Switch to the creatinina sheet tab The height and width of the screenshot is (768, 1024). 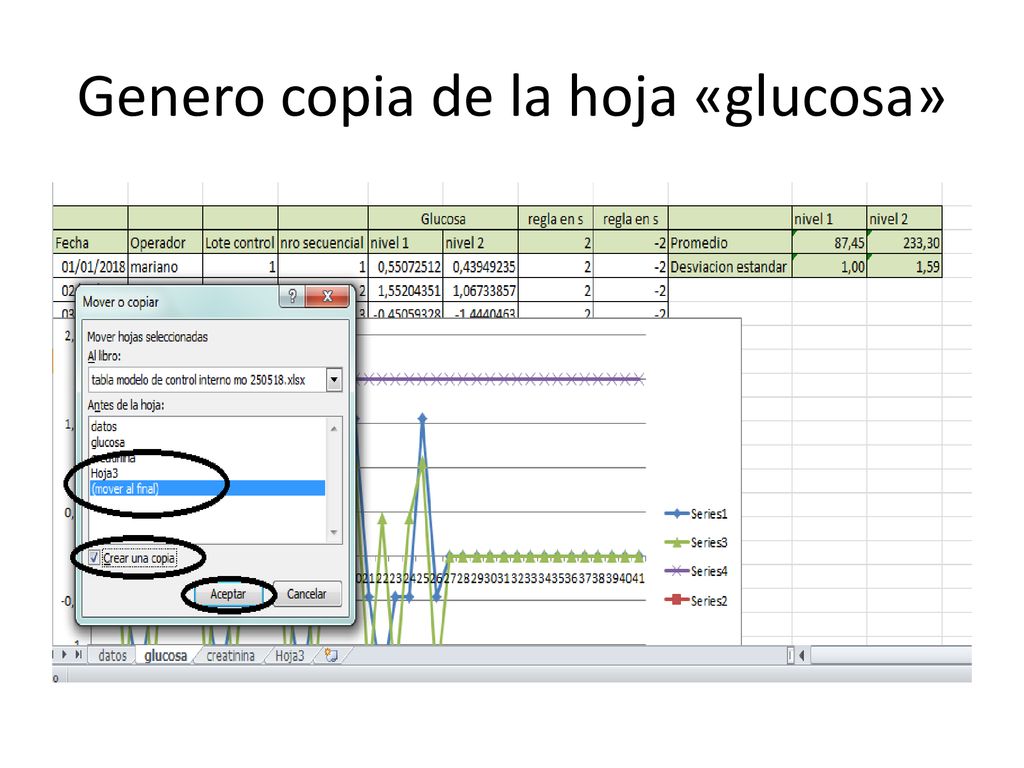(x=231, y=656)
